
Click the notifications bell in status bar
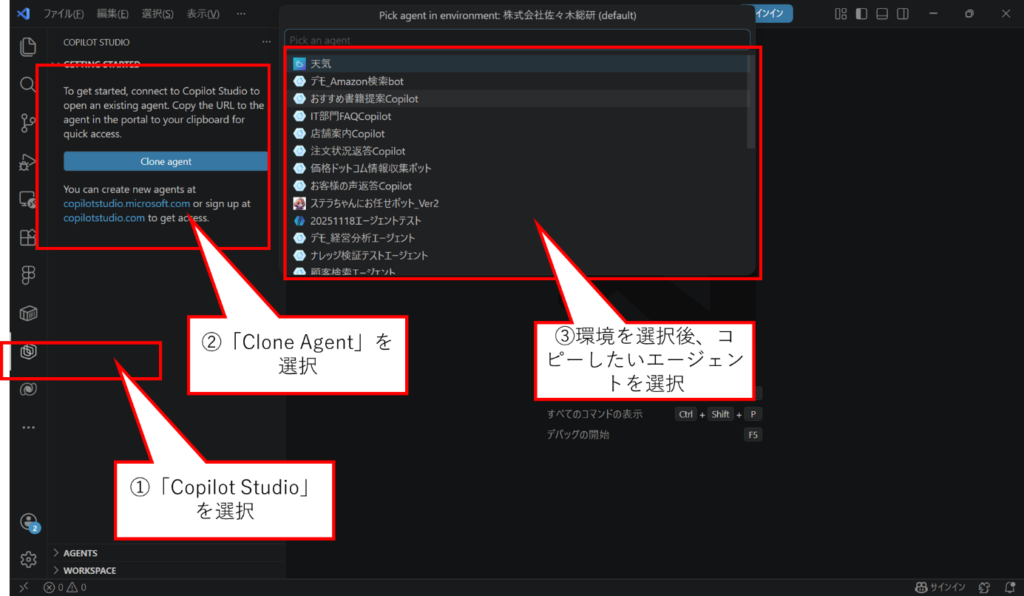point(1008,587)
